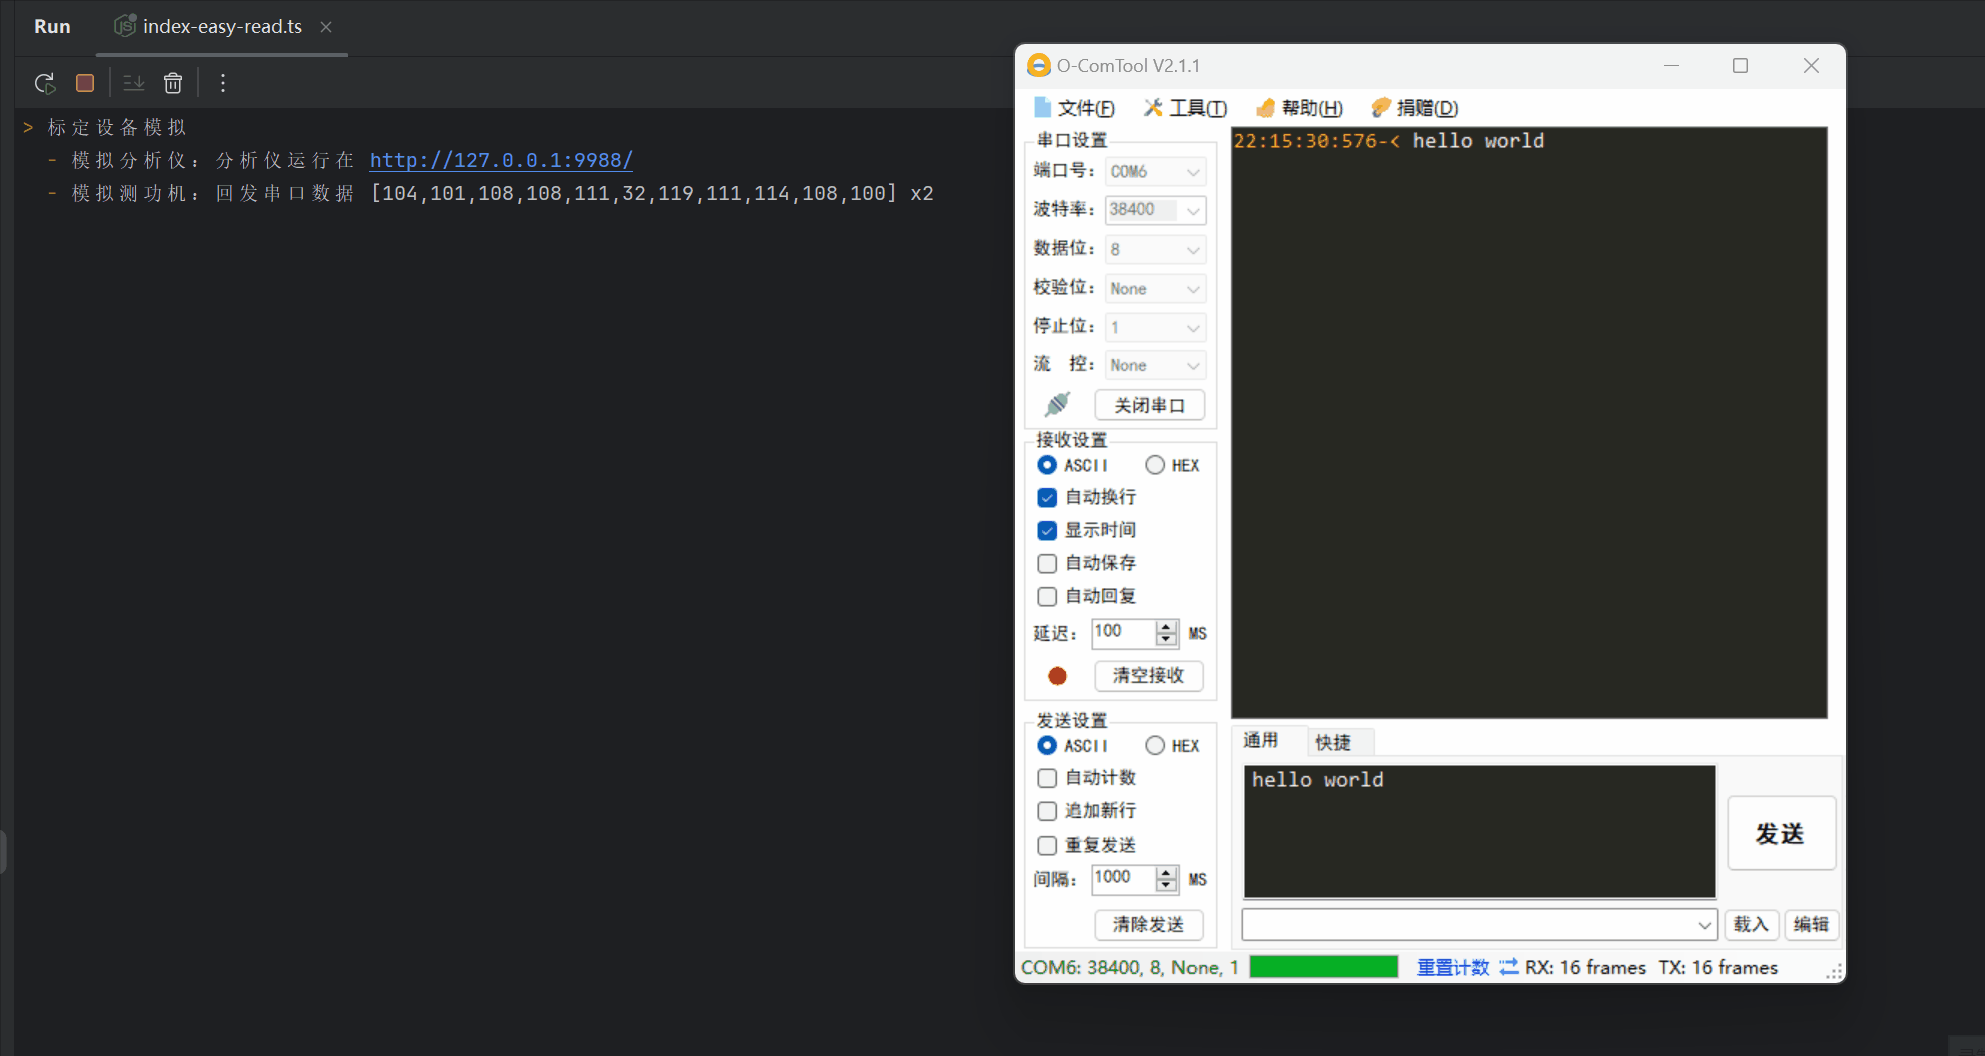The width and height of the screenshot is (1985, 1056).
Task: Open the 捐赠(D) menu
Action: click(1415, 108)
